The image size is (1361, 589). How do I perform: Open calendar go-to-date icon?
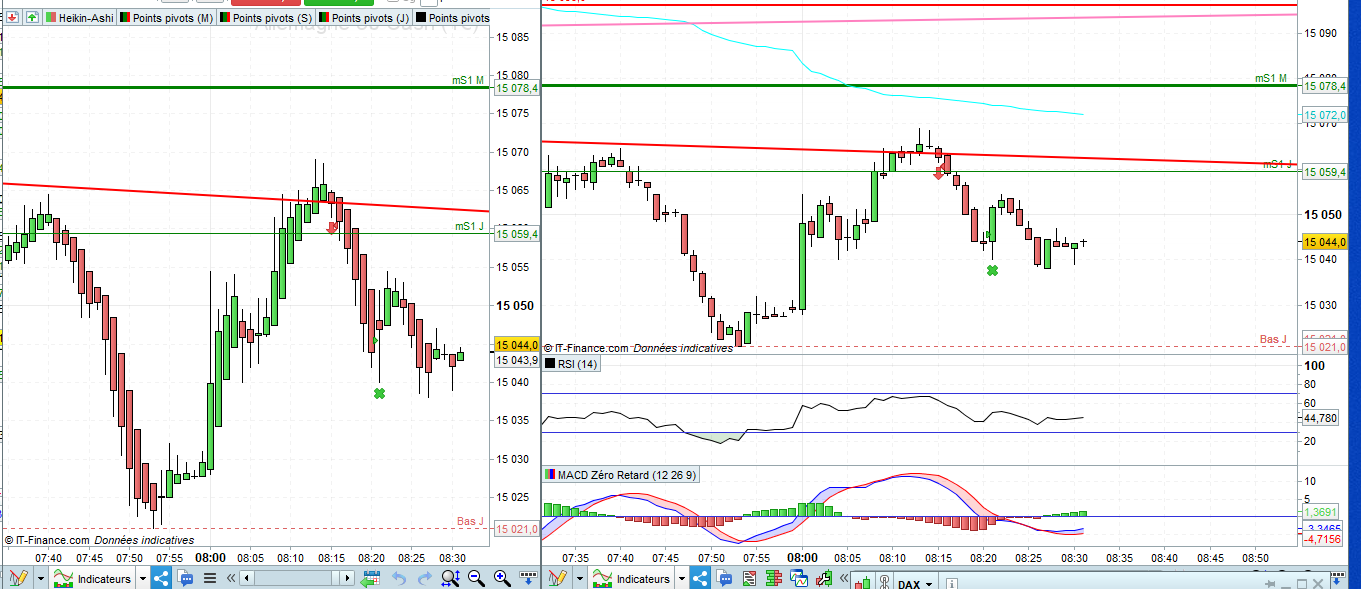[370, 578]
